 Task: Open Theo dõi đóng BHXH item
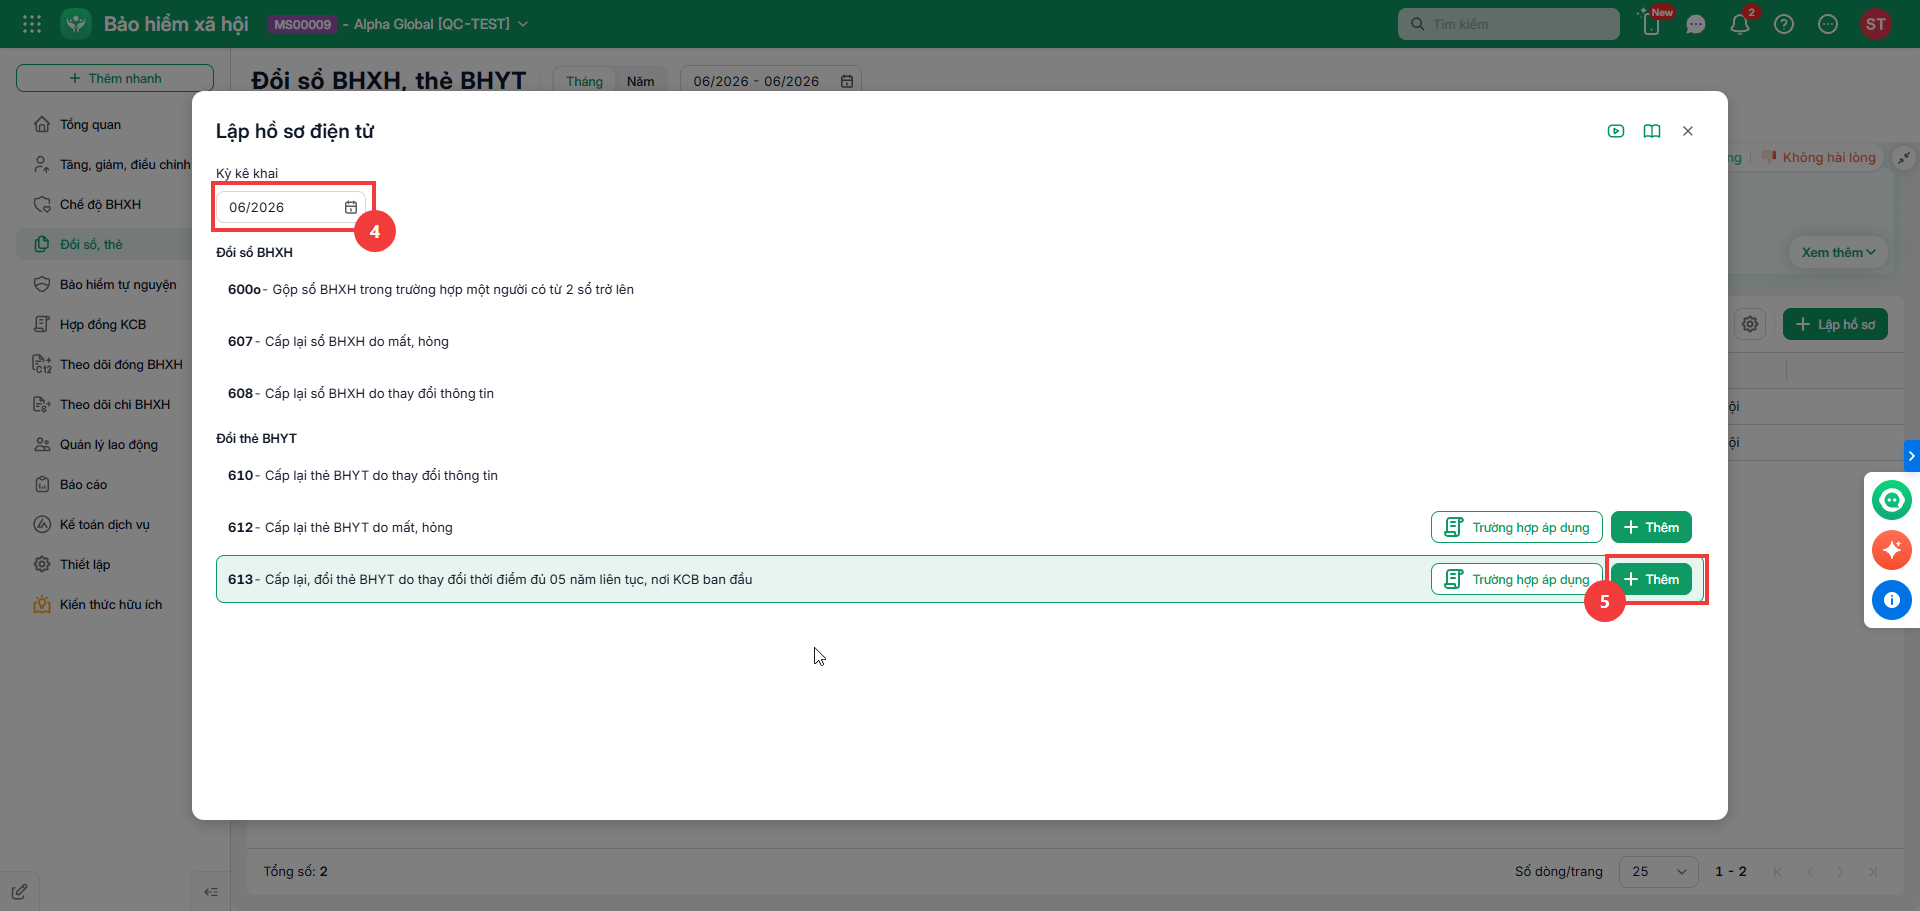point(121,365)
